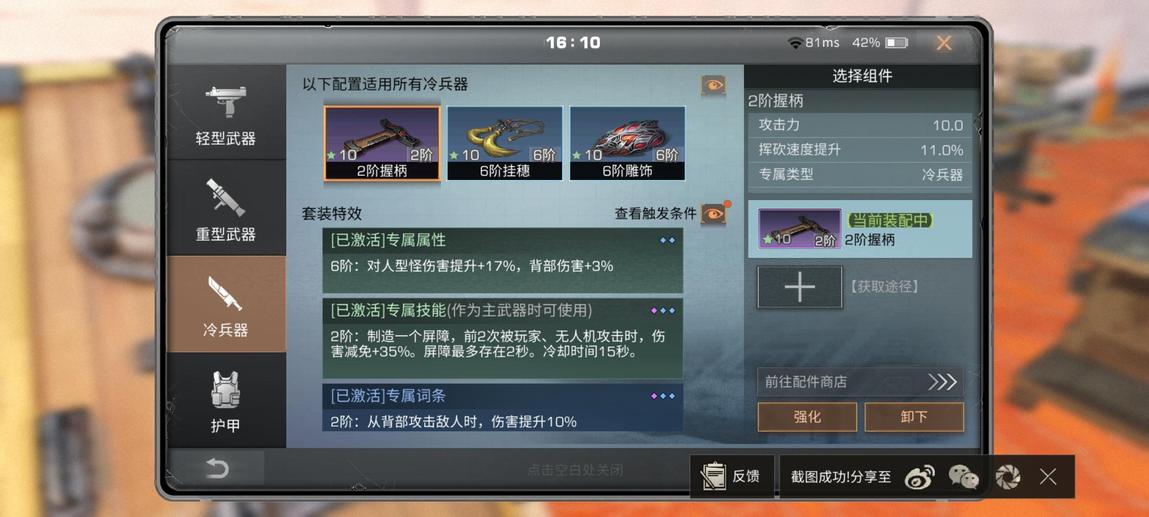Open the 获取途径 acquisition link
Viewport: 1149px width, 517px height.
pos(884,287)
